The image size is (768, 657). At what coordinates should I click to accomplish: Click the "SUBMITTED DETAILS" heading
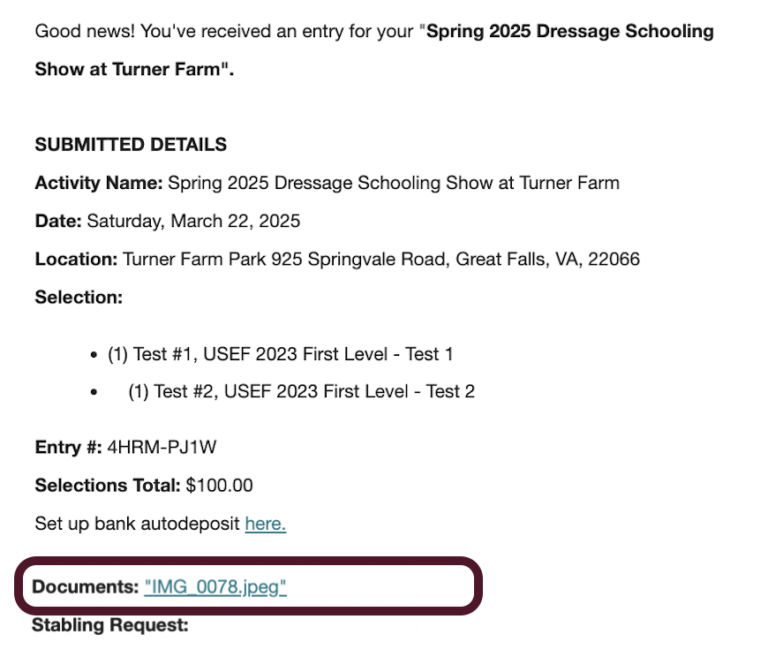point(131,145)
